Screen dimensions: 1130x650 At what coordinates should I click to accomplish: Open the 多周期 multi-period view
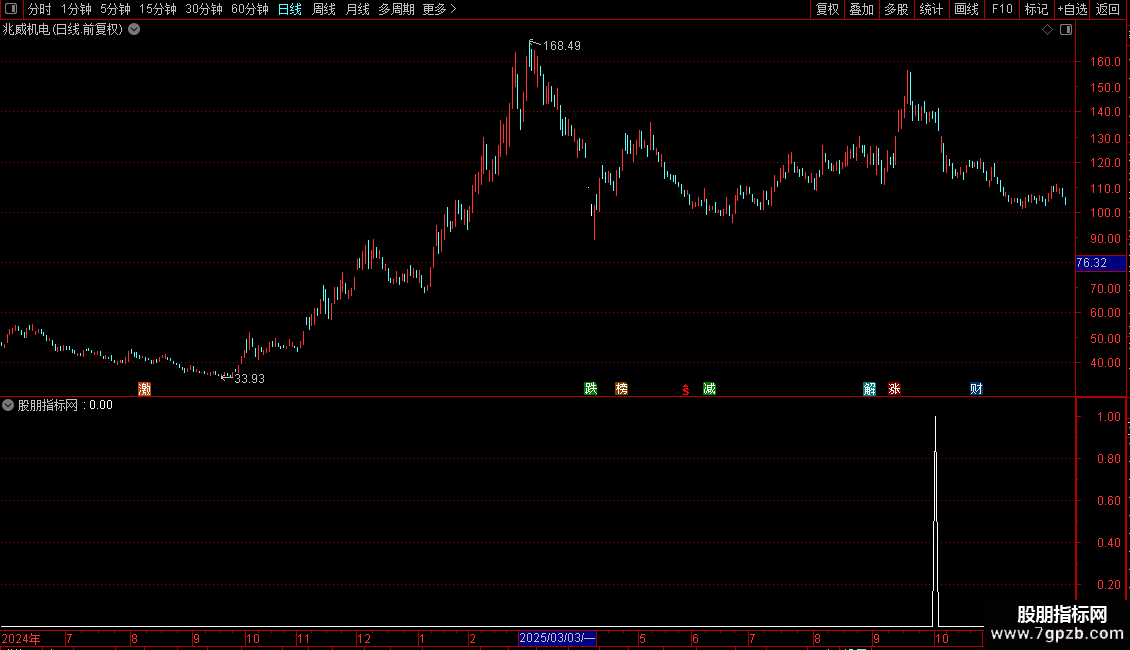pyautogui.click(x=396, y=9)
